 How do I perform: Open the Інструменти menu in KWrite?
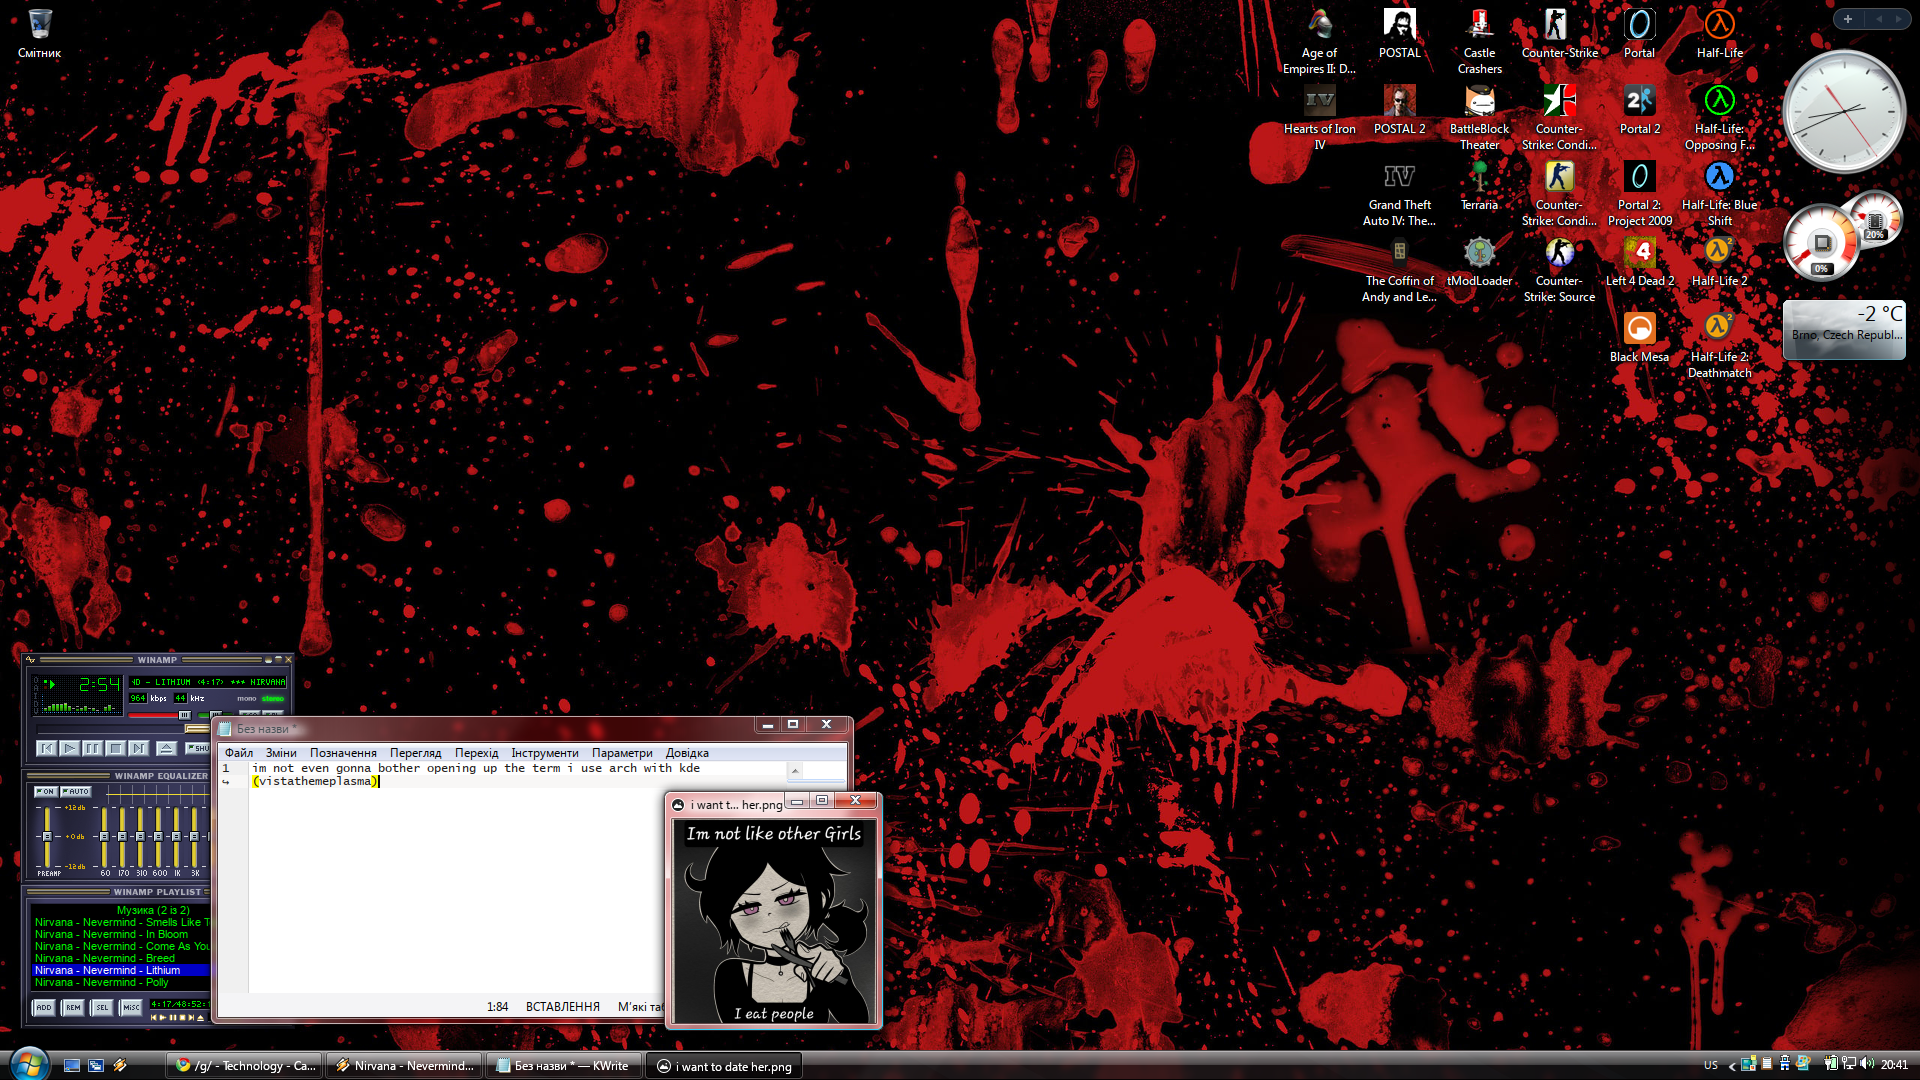point(544,753)
